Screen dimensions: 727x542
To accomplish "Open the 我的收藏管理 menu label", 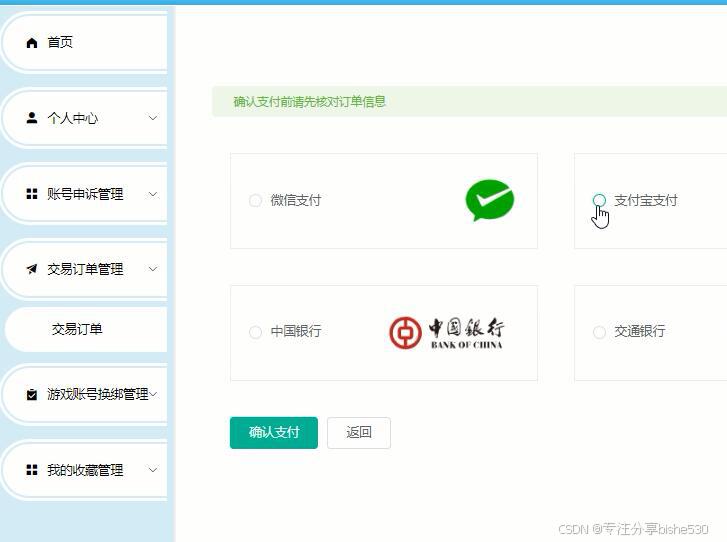I will (x=85, y=470).
